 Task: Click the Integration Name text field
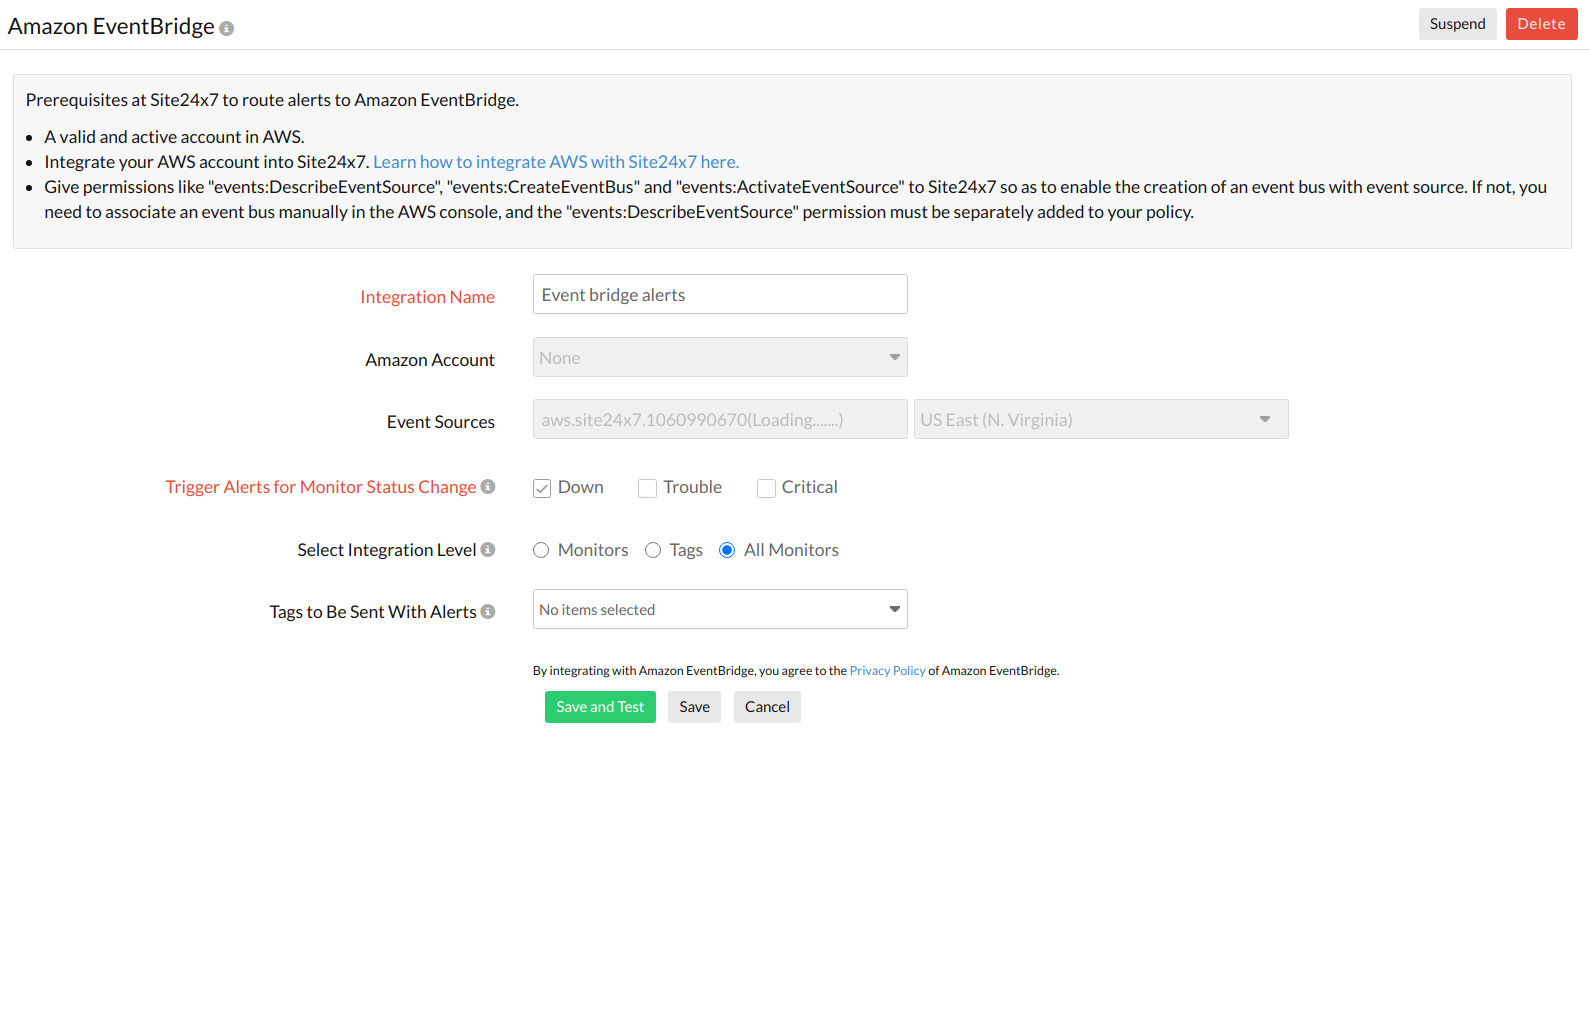click(x=719, y=295)
